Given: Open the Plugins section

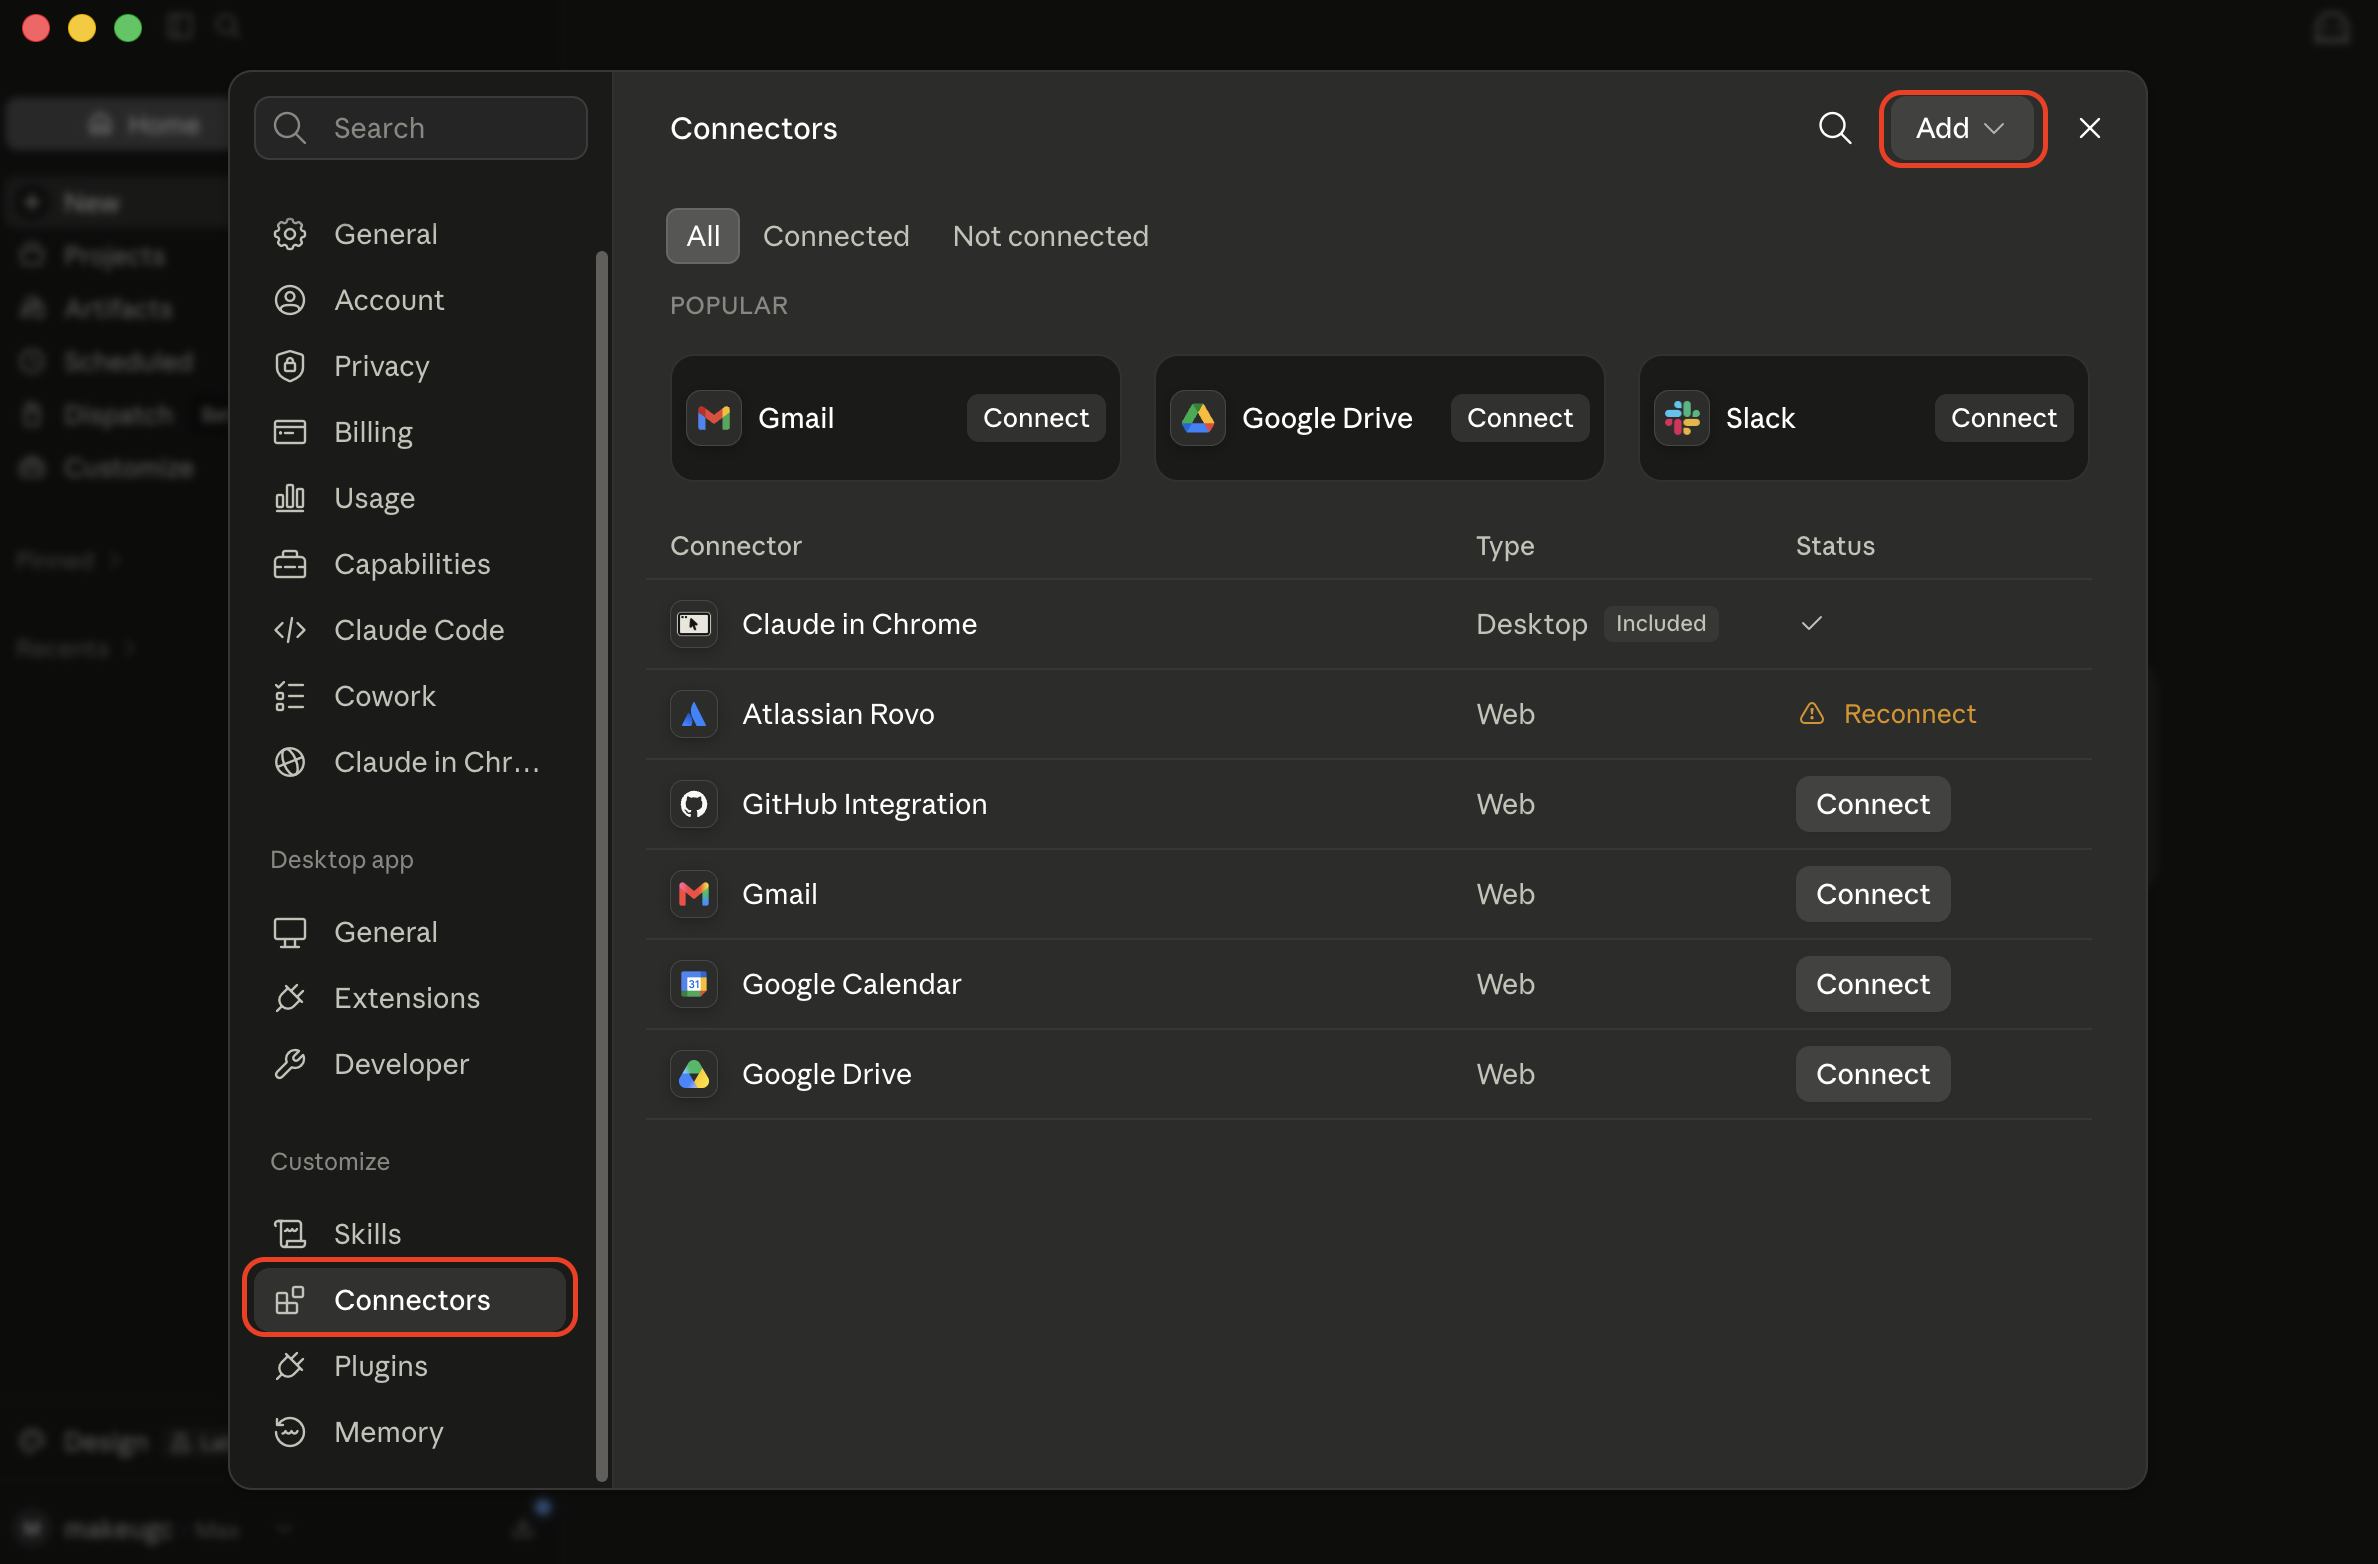Looking at the screenshot, I should point(410,1366).
